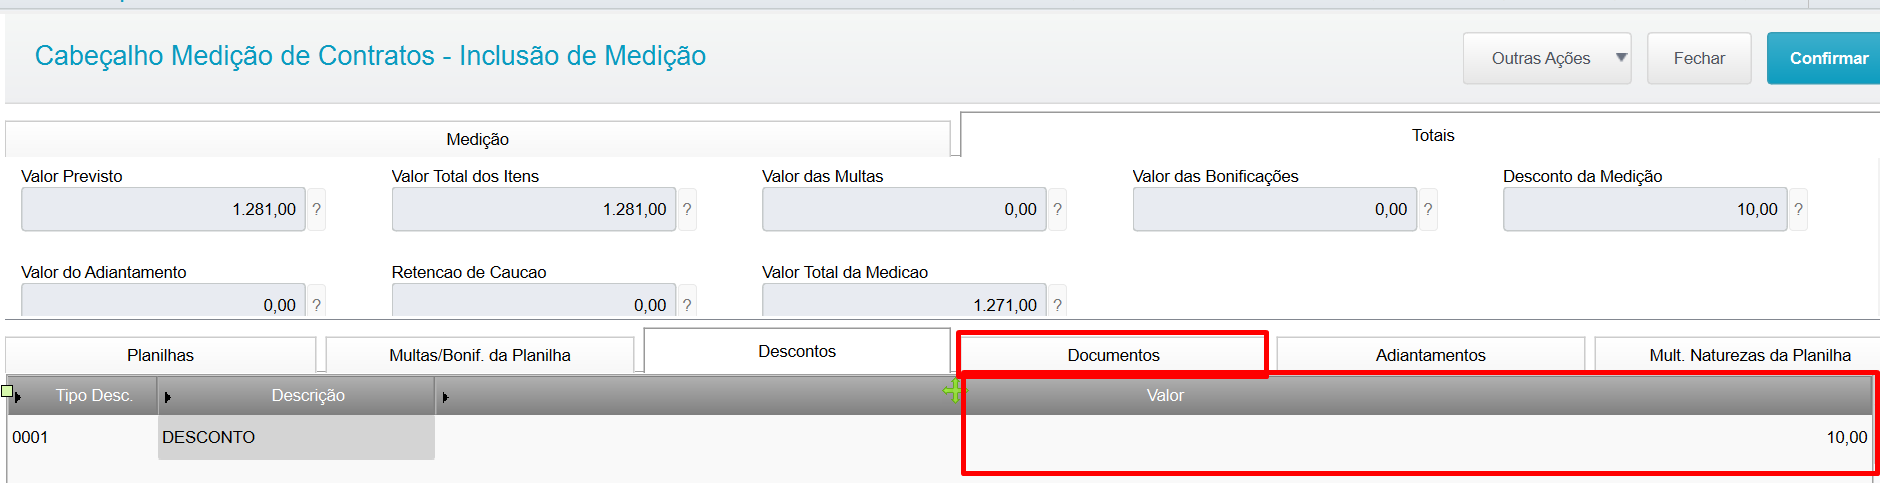Click the Valor Total da Medicao field

[x=904, y=300]
